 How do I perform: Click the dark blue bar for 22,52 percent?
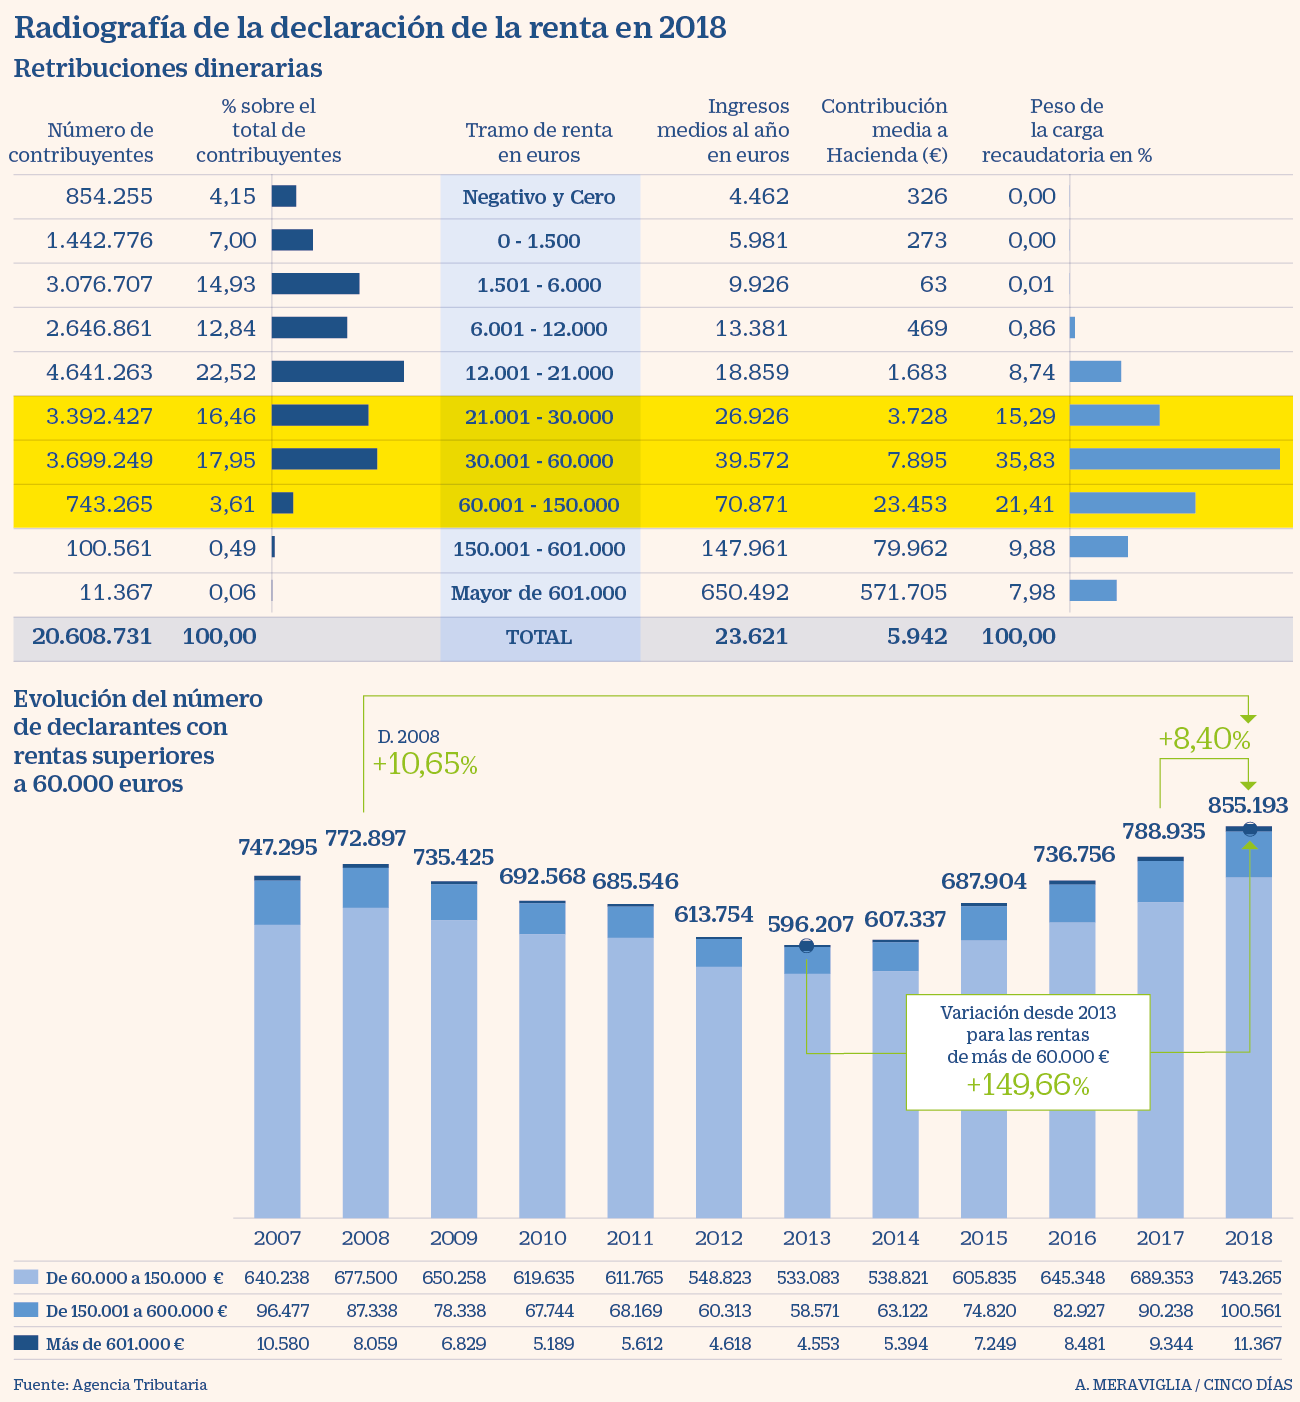pos(338,372)
